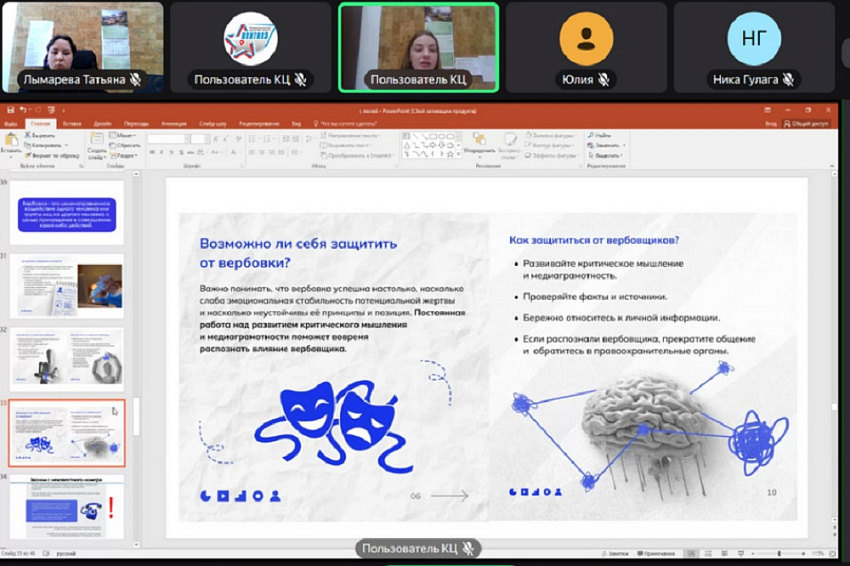Viewport: 850px width, 566px height.
Task: Select the blue Вербовка definition slide thumbnail
Action: pos(67,212)
